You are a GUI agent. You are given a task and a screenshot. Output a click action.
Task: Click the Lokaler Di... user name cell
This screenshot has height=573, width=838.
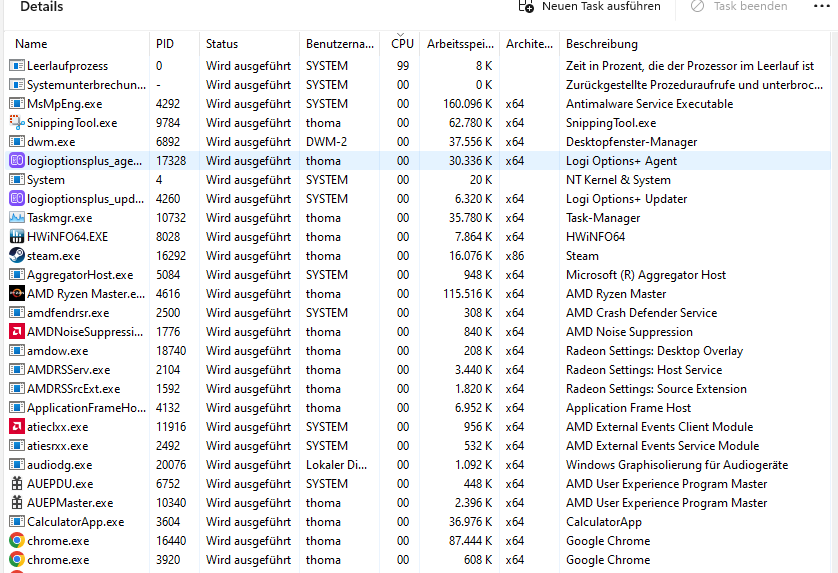point(336,465)
